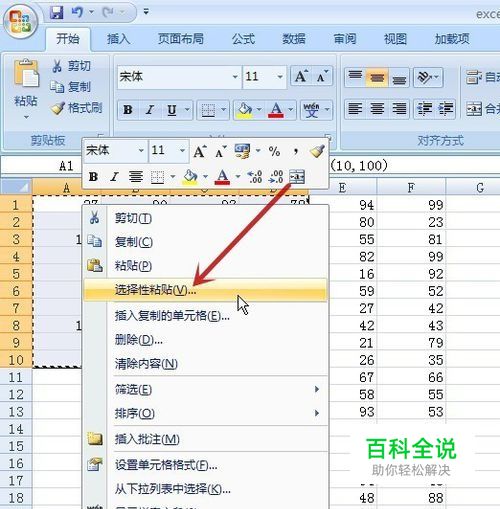Align text right in ribbon
Viewport: 500px width, 509px height.
[399, 109]
